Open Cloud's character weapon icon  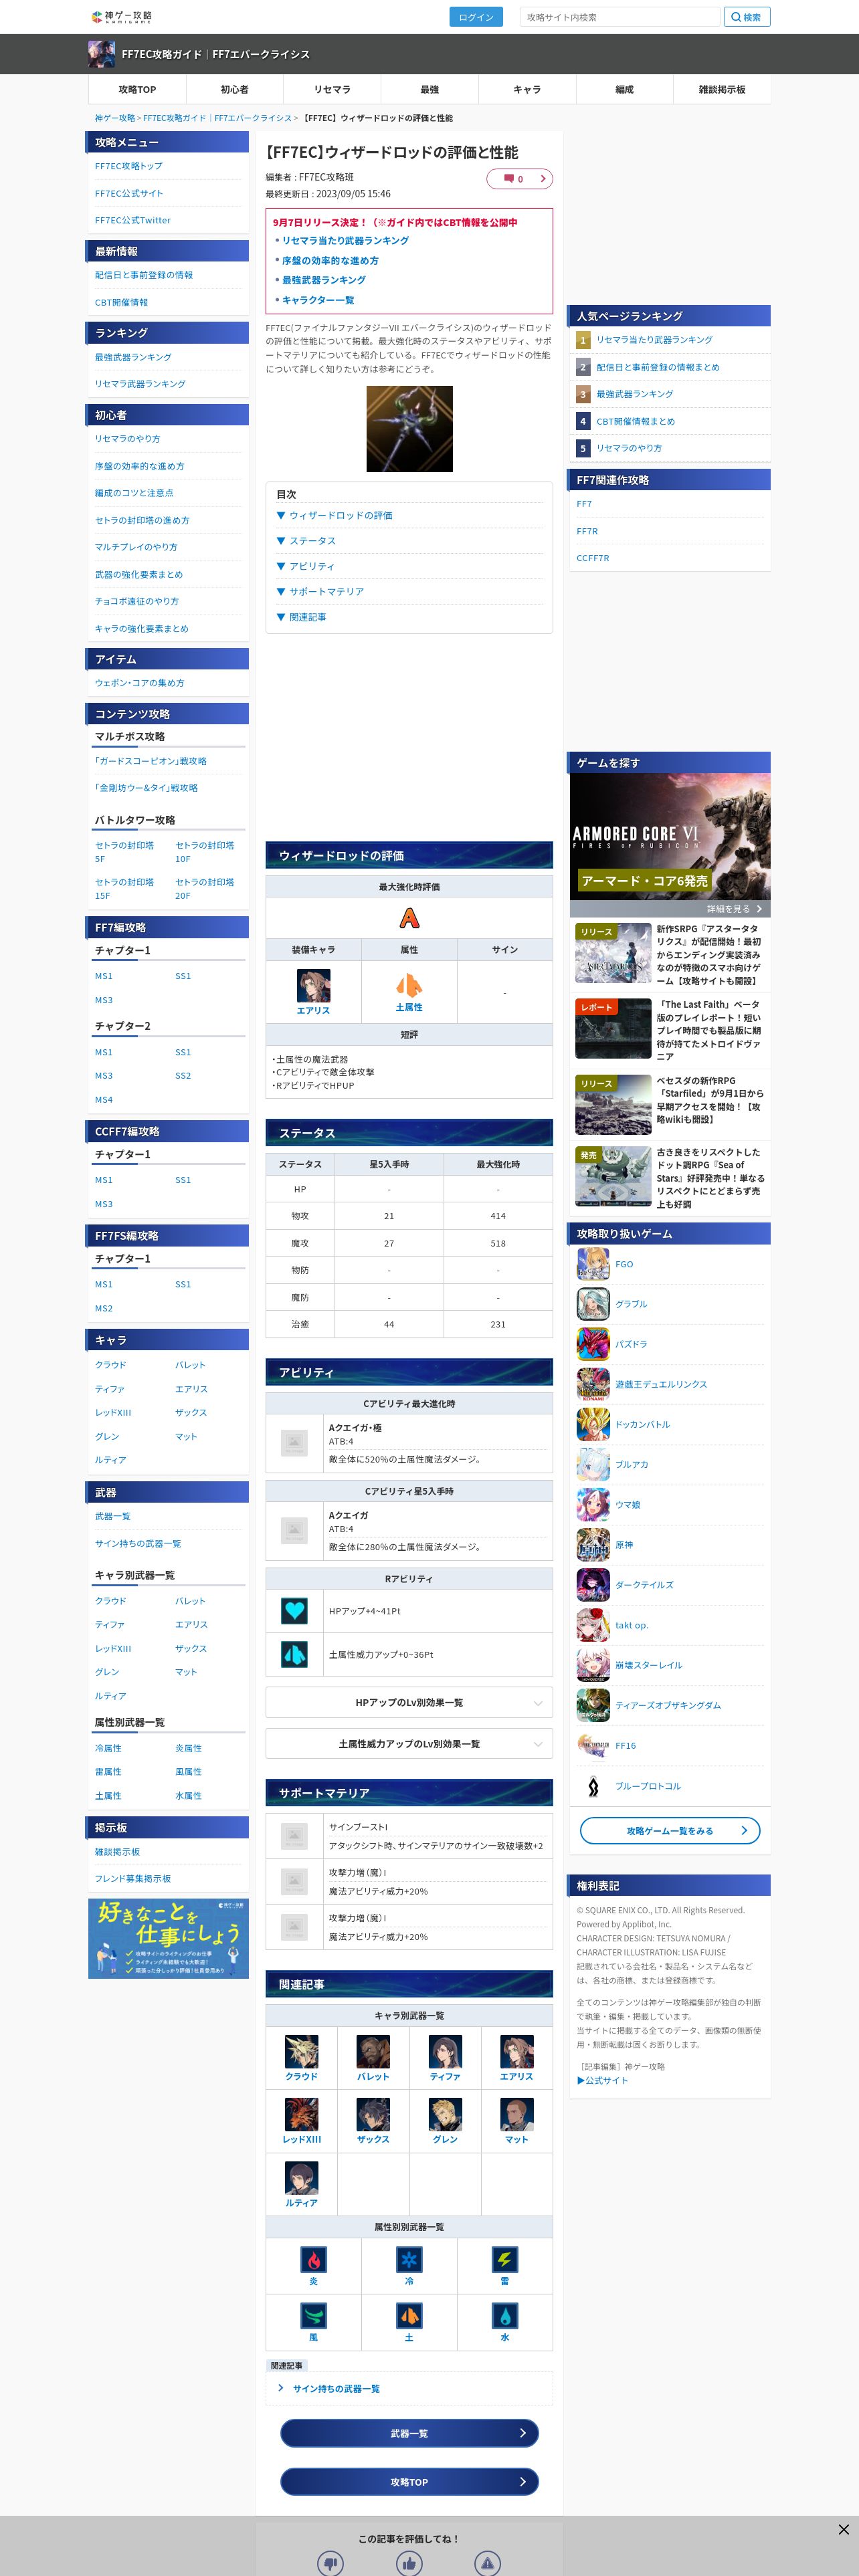[302, 2051]
